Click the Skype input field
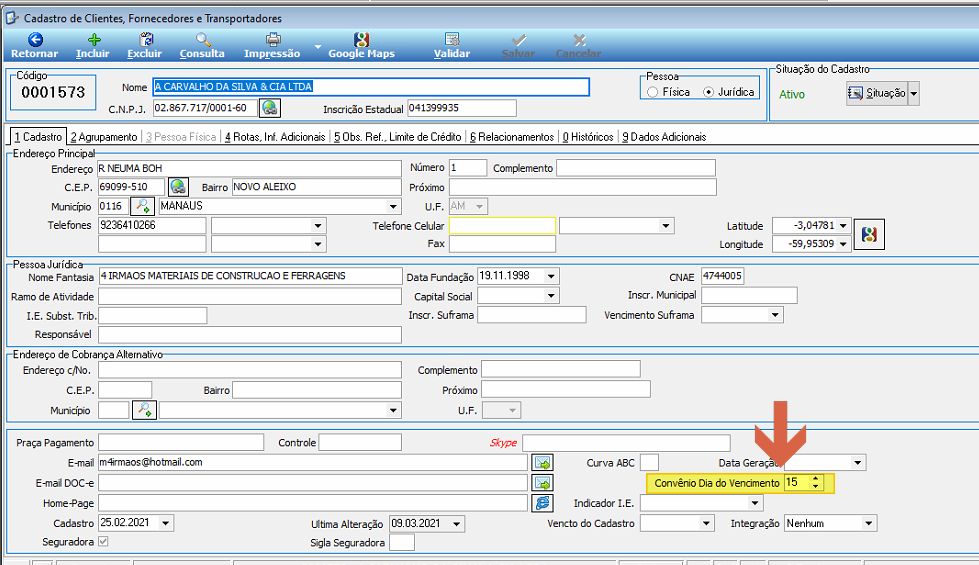 [626, 443]
